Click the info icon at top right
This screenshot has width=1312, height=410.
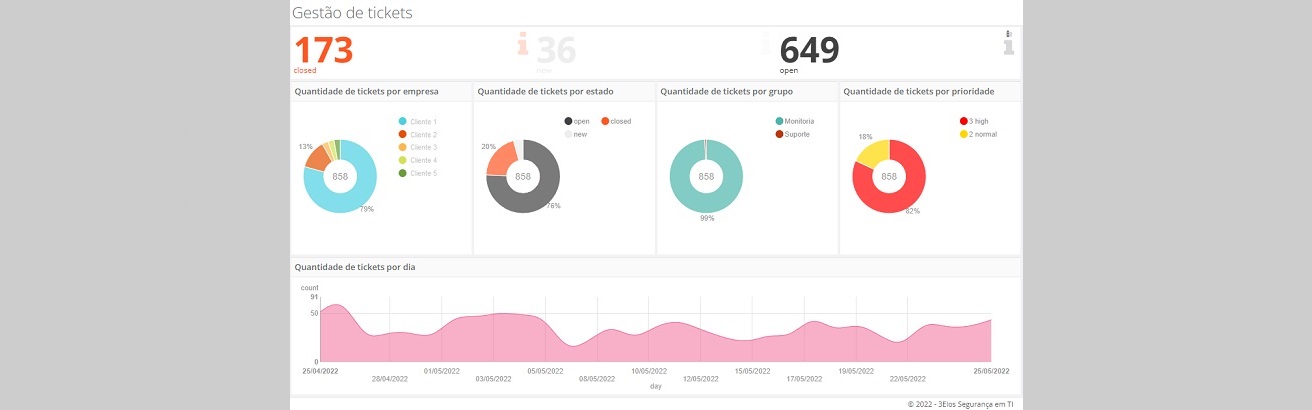tap(1008, 43)
